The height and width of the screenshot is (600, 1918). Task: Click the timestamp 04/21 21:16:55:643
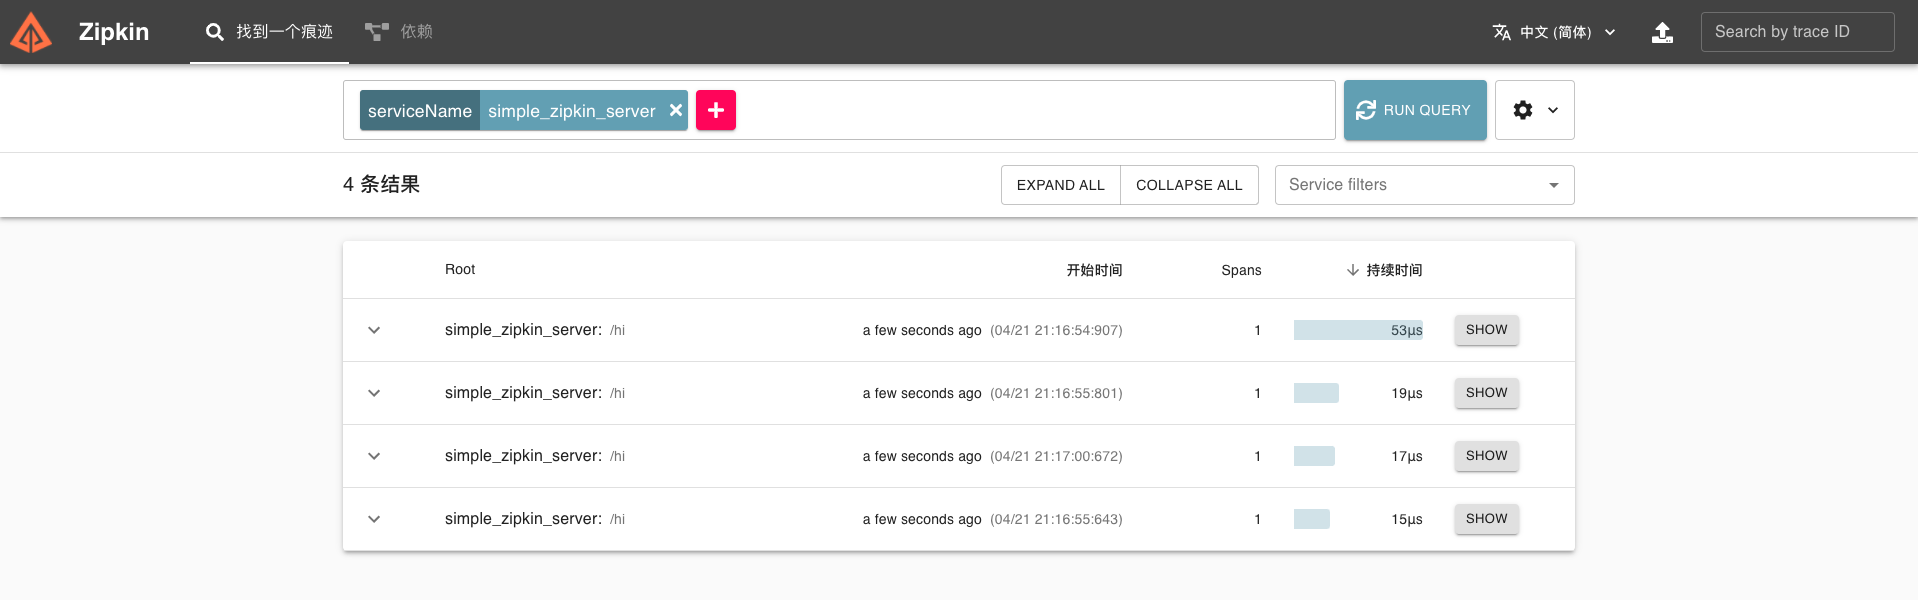pyautogui.click(x=1056, y=519)
